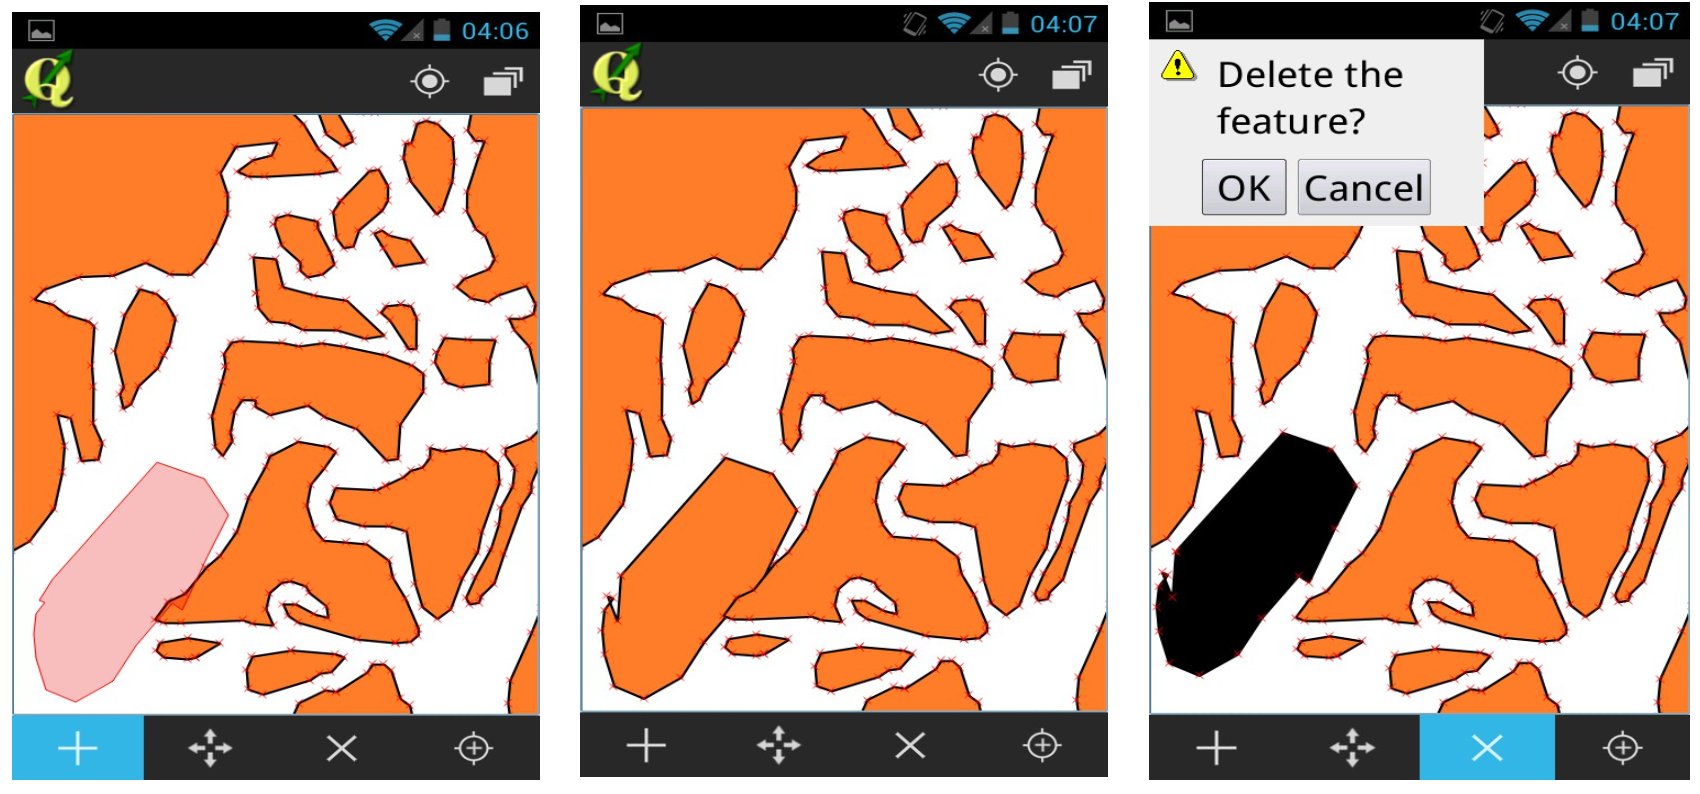Tap delete X tool in first screen
The image size is (1700, 794).
[342, 748]
